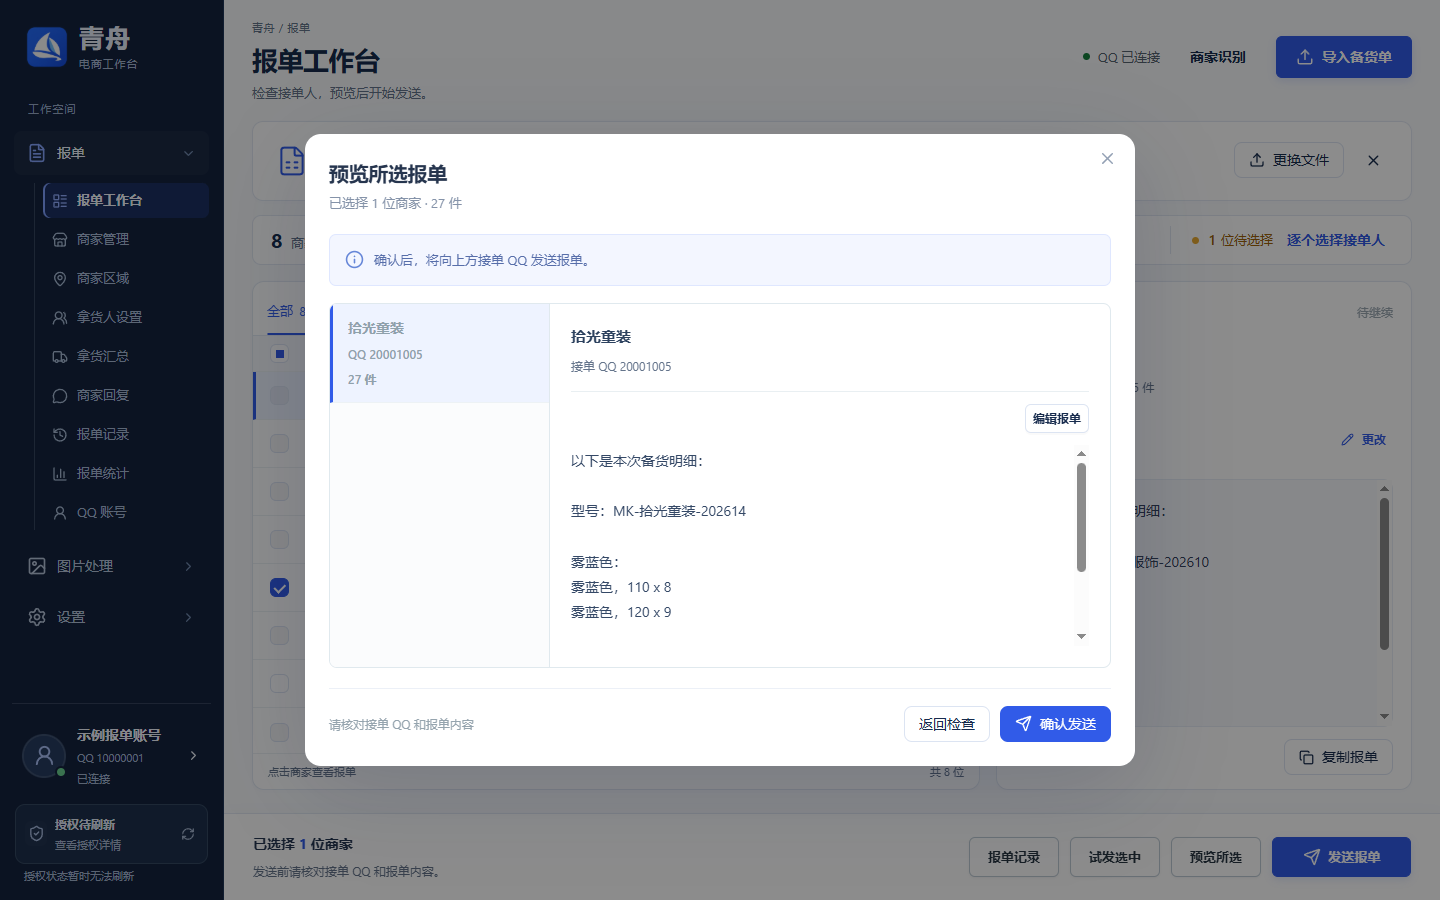Click the 预览所选 button
Image resolution: width=1440 pixels, height=900 pixels.
tap(1215, 857)
